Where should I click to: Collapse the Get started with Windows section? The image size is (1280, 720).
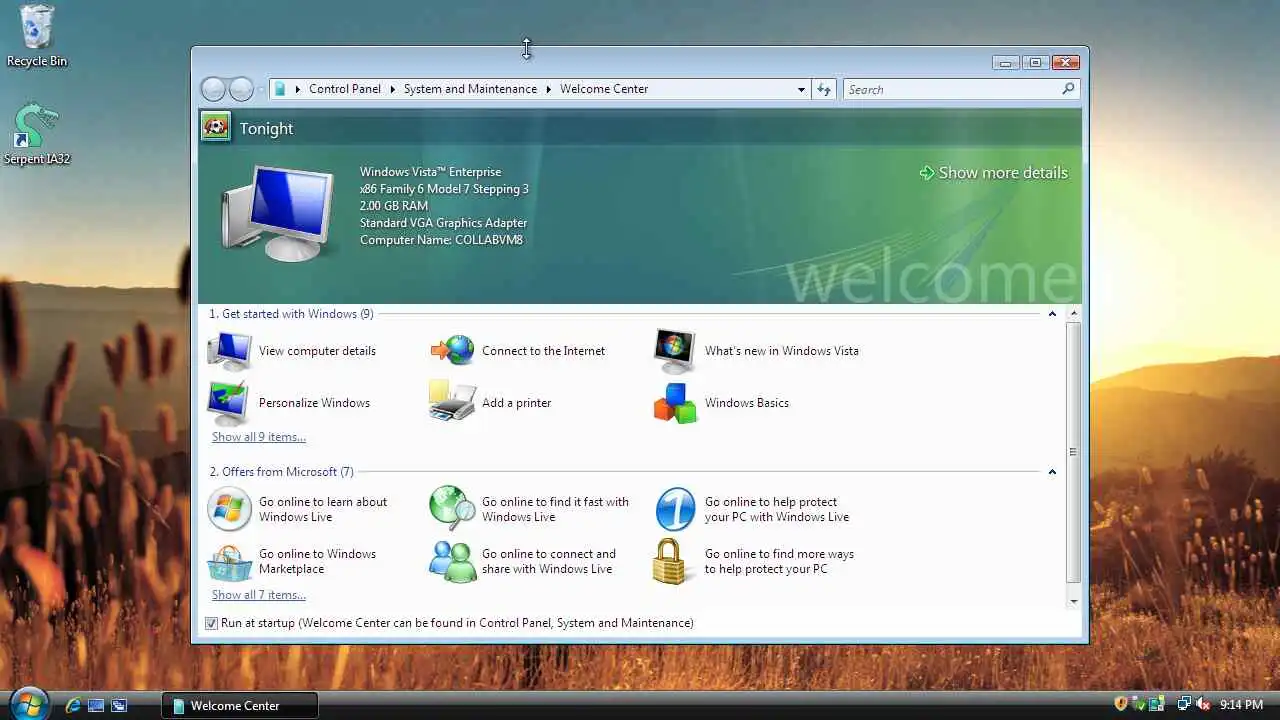(x=1052, y=314)
